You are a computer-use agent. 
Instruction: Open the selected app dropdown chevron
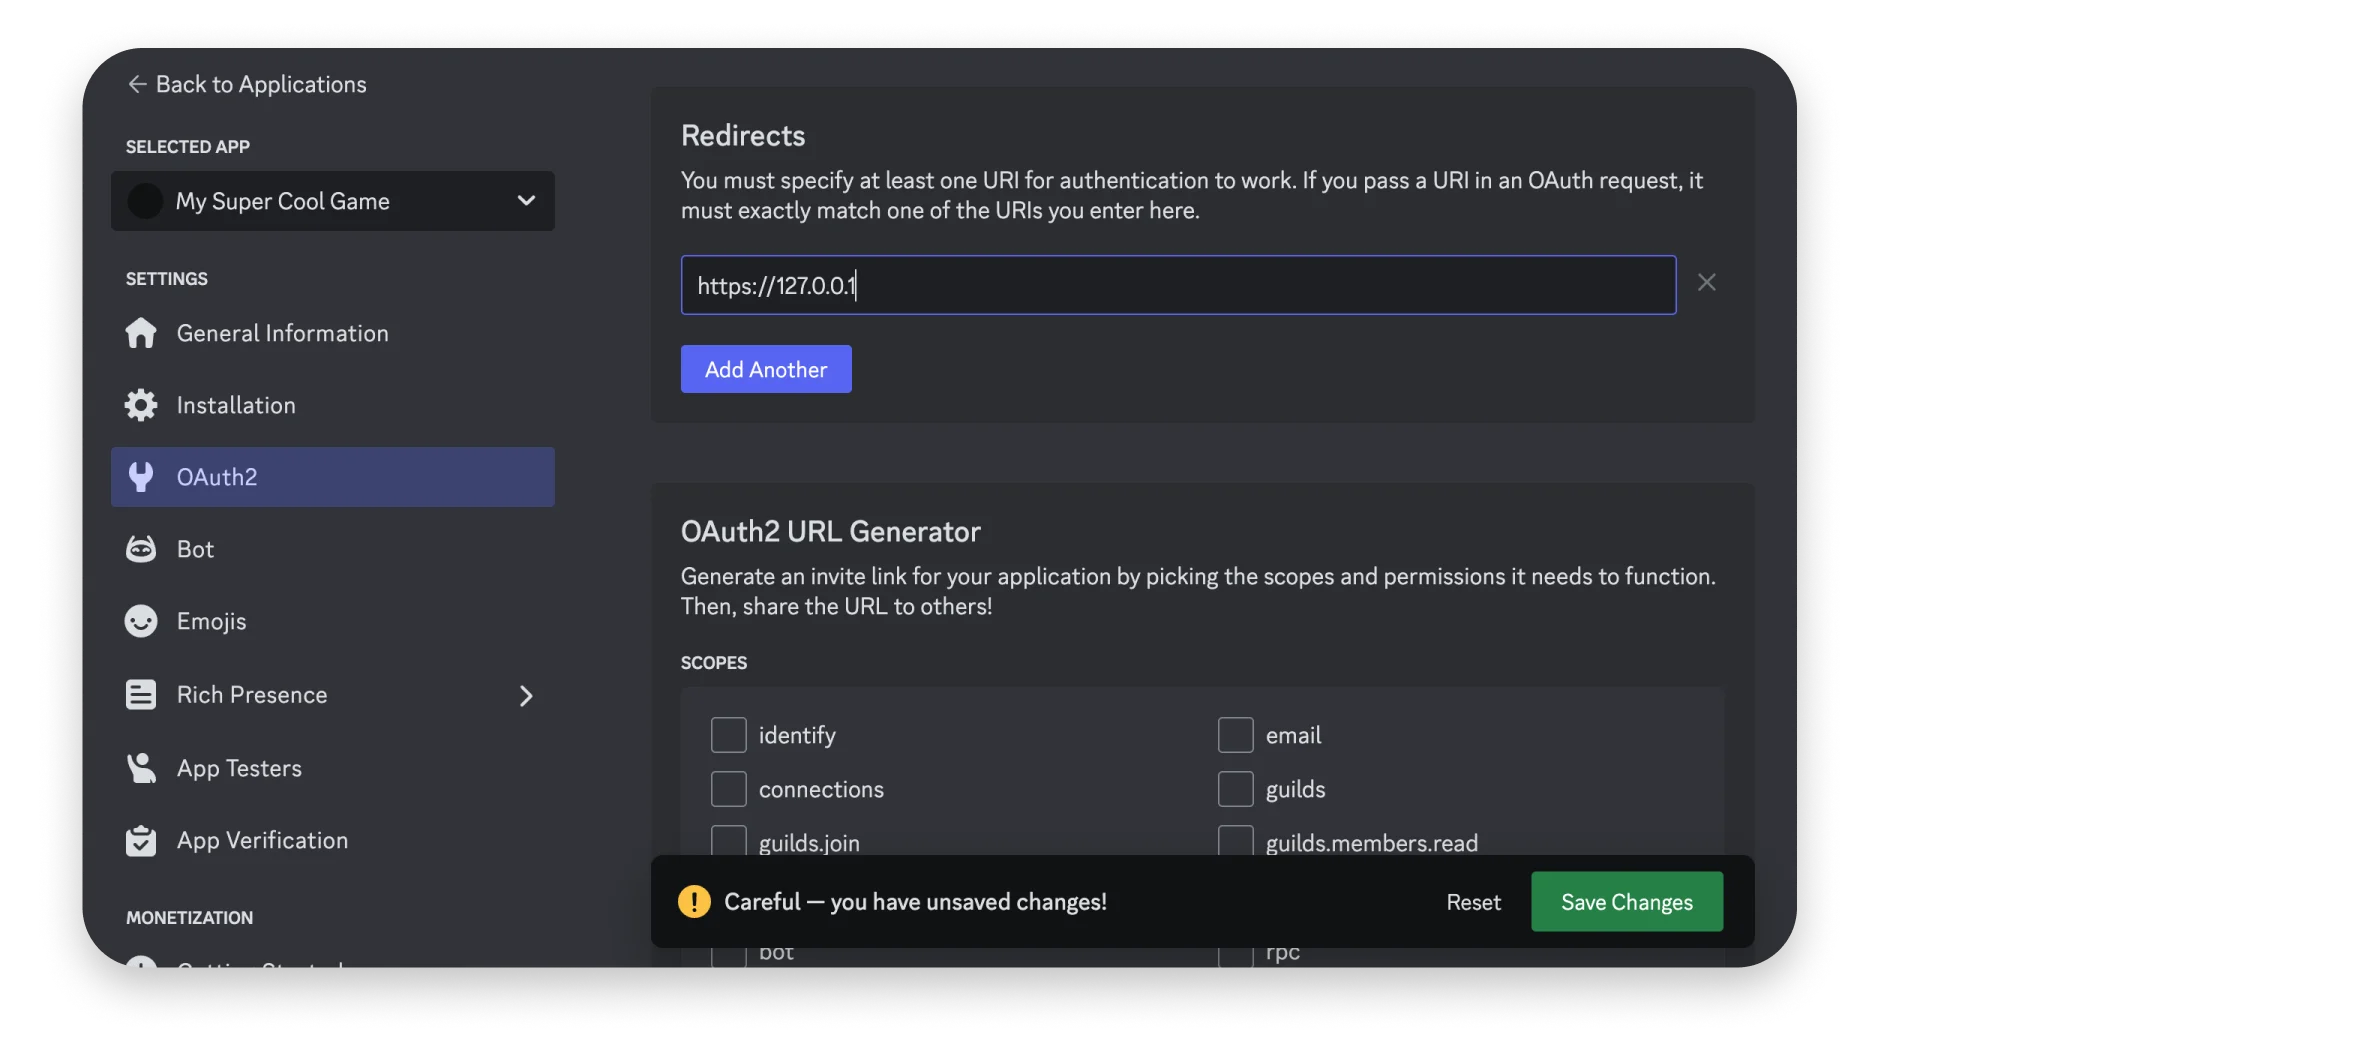[526, 201]
